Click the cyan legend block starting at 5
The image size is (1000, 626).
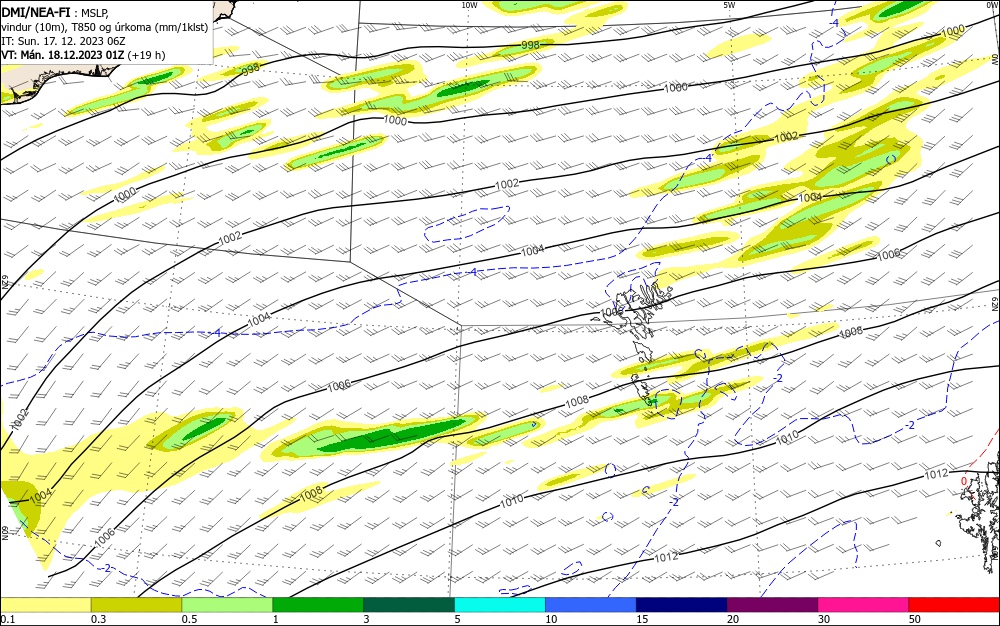coord(500,605)
